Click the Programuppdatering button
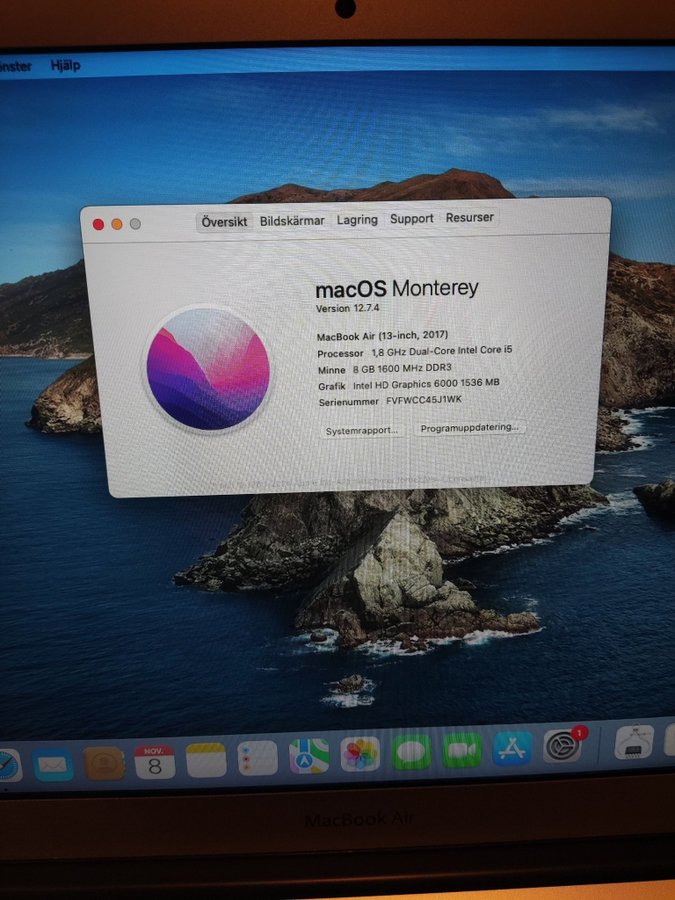Viewport: 675px width, 900px height. coord(470,427)
